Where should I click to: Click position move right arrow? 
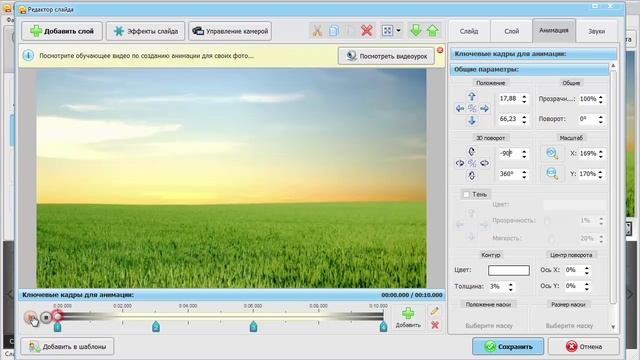[x=484, y=109]
